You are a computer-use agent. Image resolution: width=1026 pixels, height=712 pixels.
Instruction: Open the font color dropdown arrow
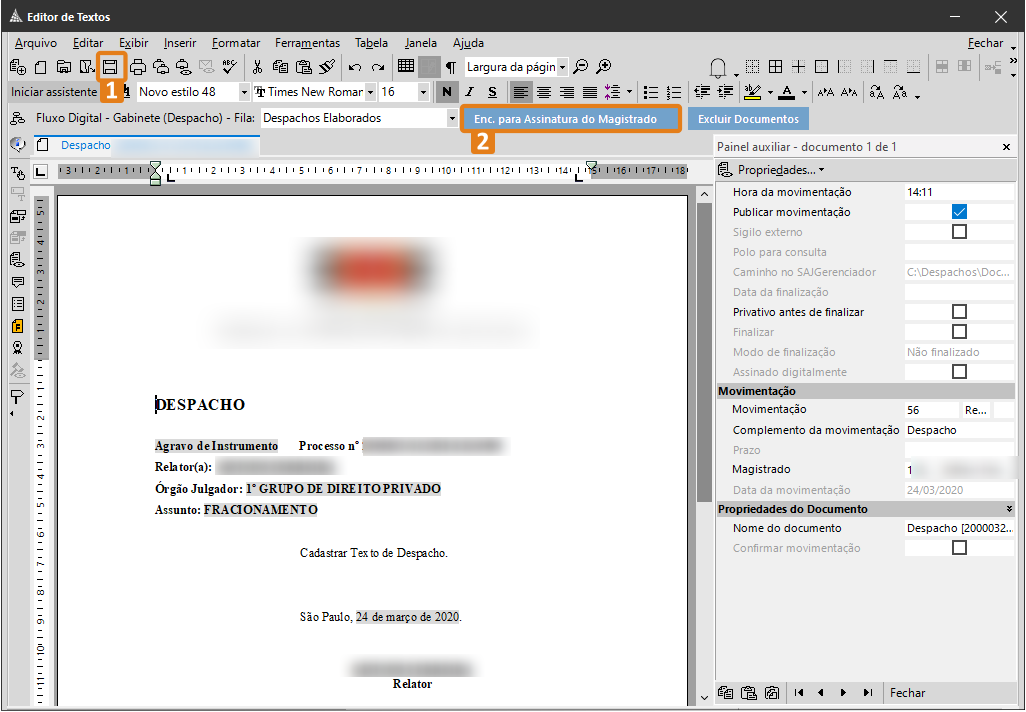point(804,92)
